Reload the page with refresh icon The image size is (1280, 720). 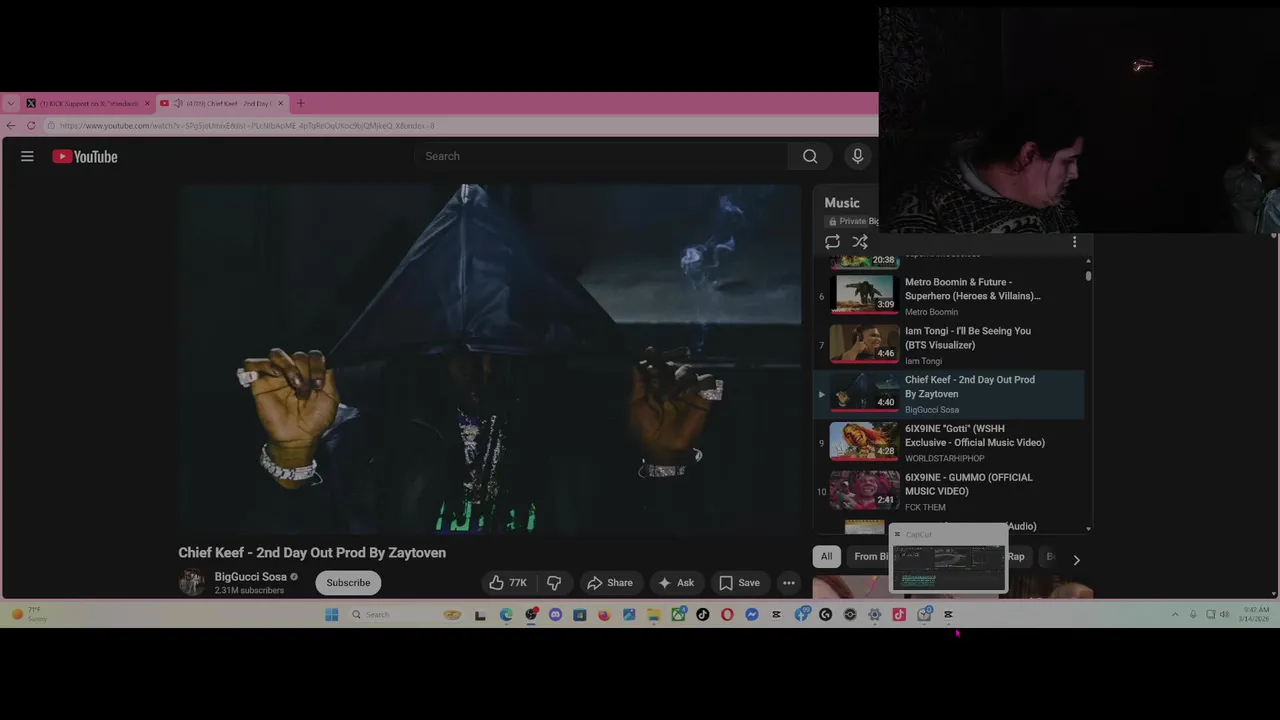pyautogui.click(x=31, y=125)
